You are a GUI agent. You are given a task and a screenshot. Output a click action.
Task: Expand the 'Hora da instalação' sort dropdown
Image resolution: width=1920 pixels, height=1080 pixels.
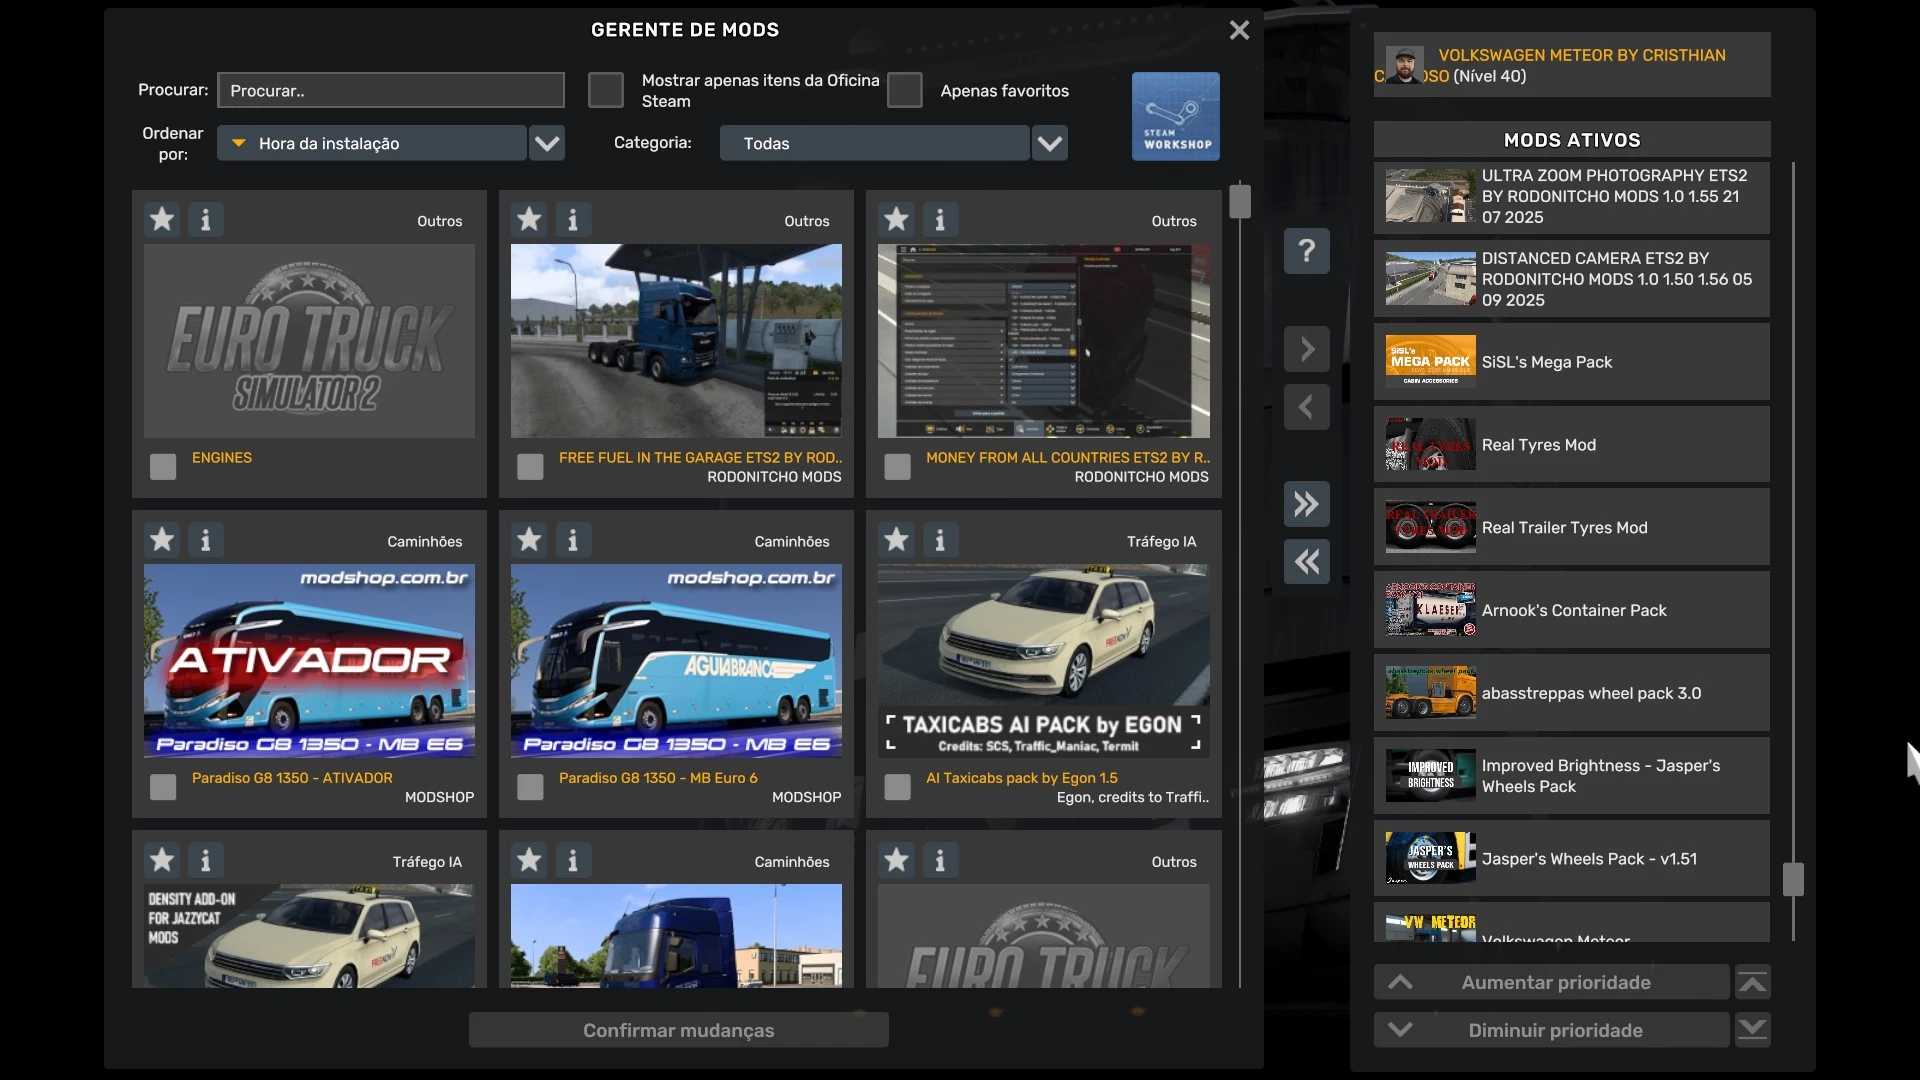coord(547,143)
